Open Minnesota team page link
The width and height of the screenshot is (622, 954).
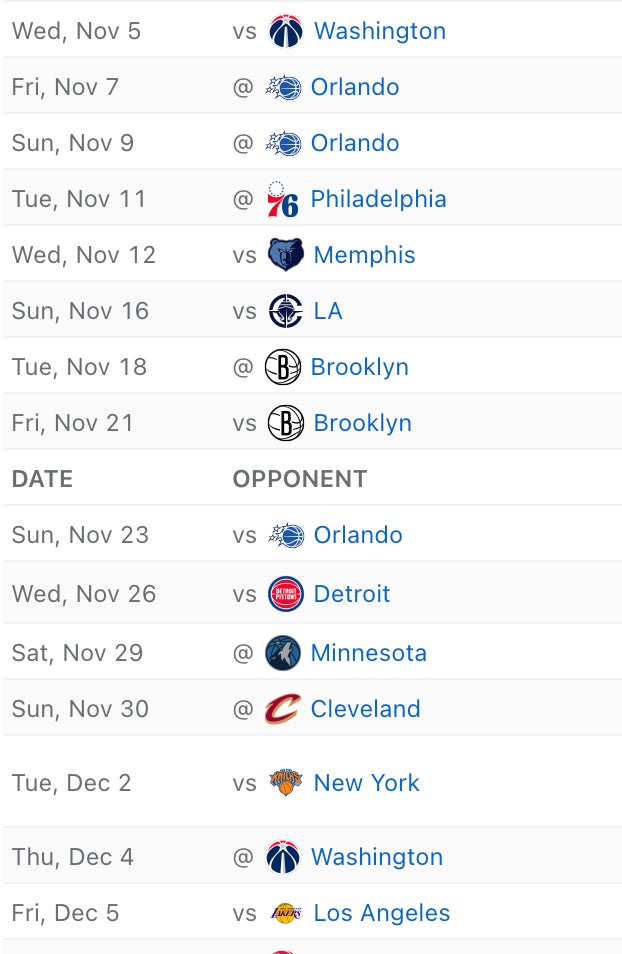368,653
